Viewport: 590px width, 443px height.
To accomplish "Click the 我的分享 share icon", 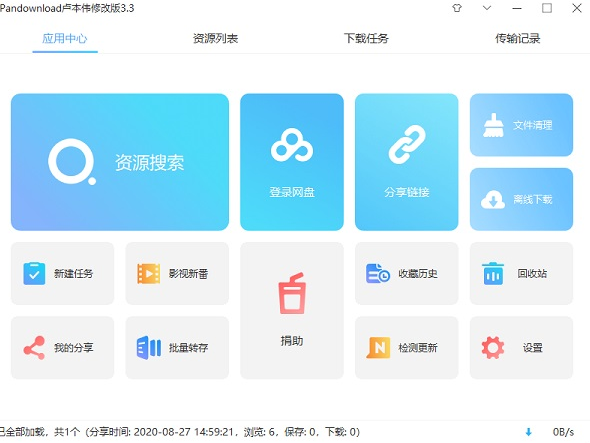I will 34,347.
